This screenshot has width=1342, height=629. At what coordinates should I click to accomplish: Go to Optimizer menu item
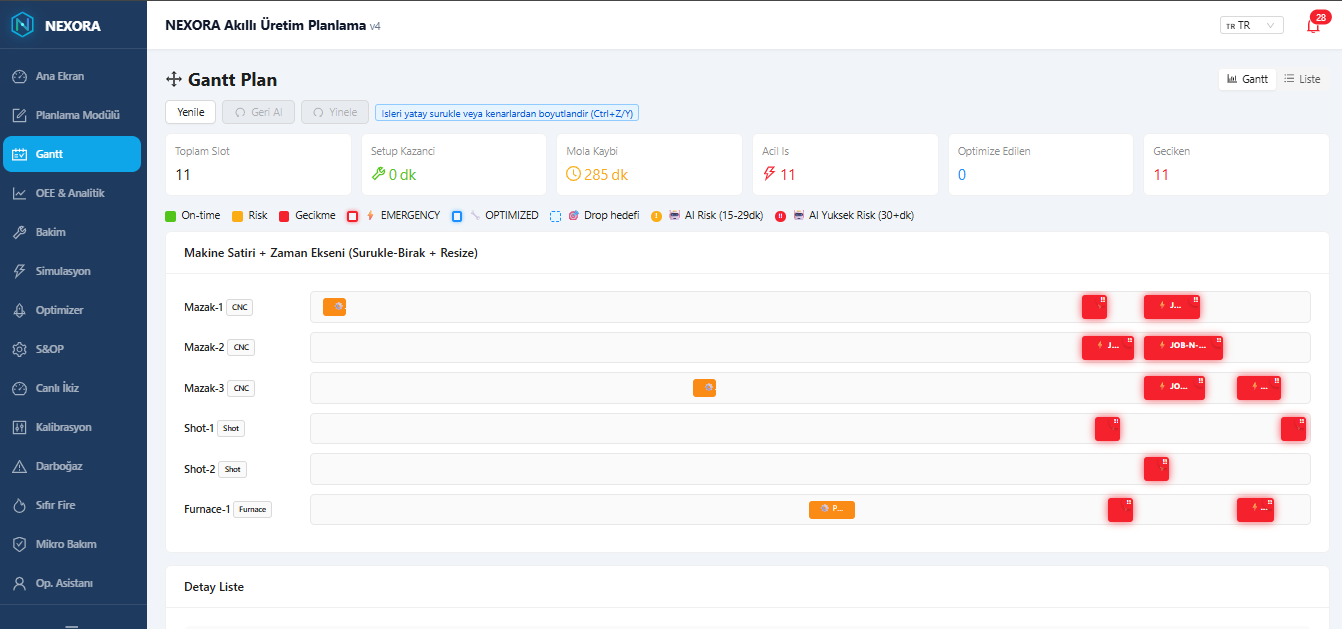pyautogui.click(x=73, y=310)
